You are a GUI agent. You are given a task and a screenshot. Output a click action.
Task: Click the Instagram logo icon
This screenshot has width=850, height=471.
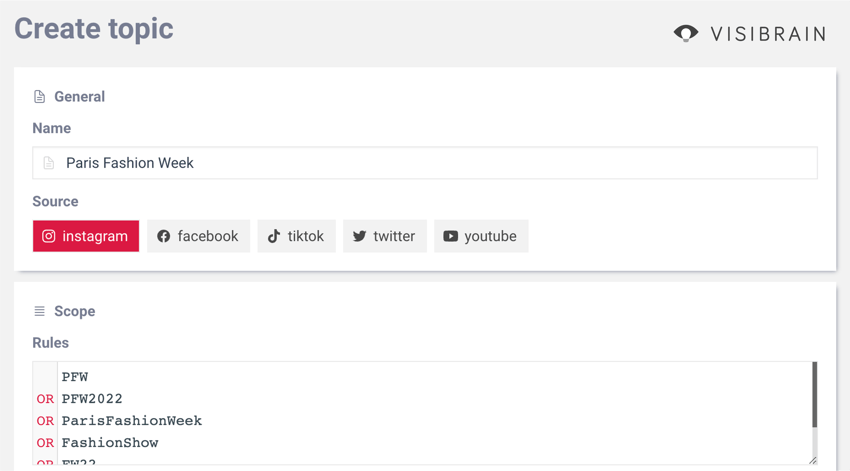click(49, 236)
